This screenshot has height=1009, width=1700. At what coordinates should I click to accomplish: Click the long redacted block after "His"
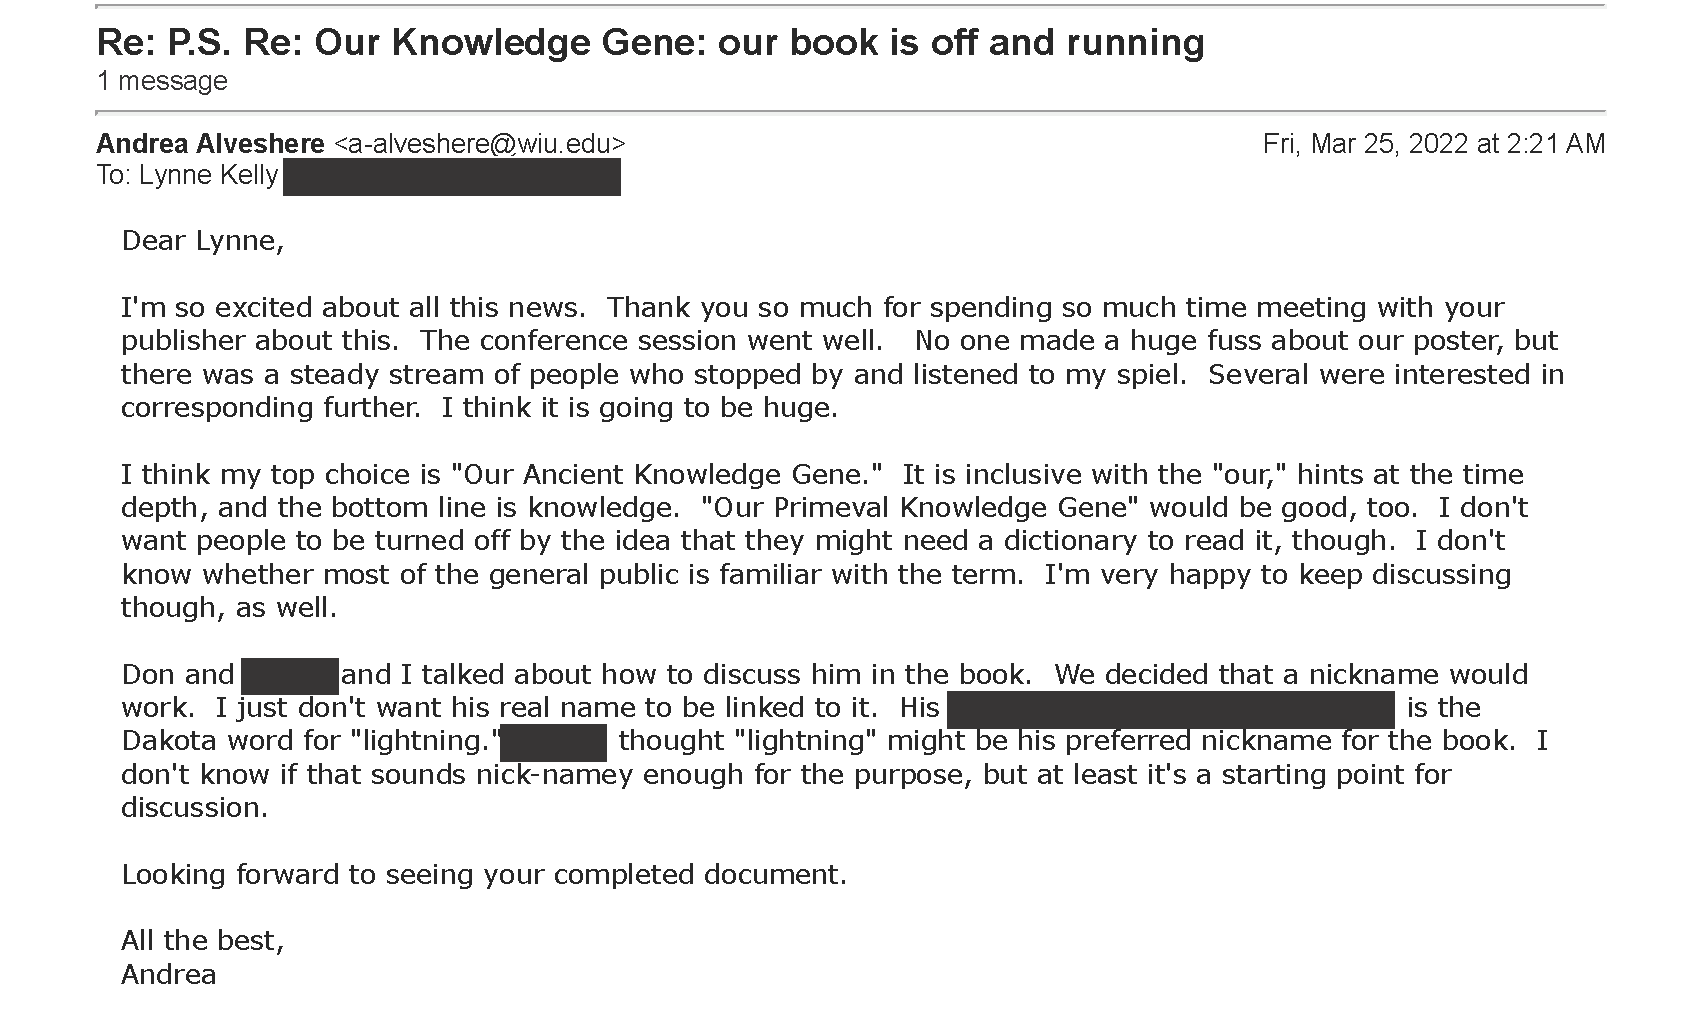point(1170,709)
